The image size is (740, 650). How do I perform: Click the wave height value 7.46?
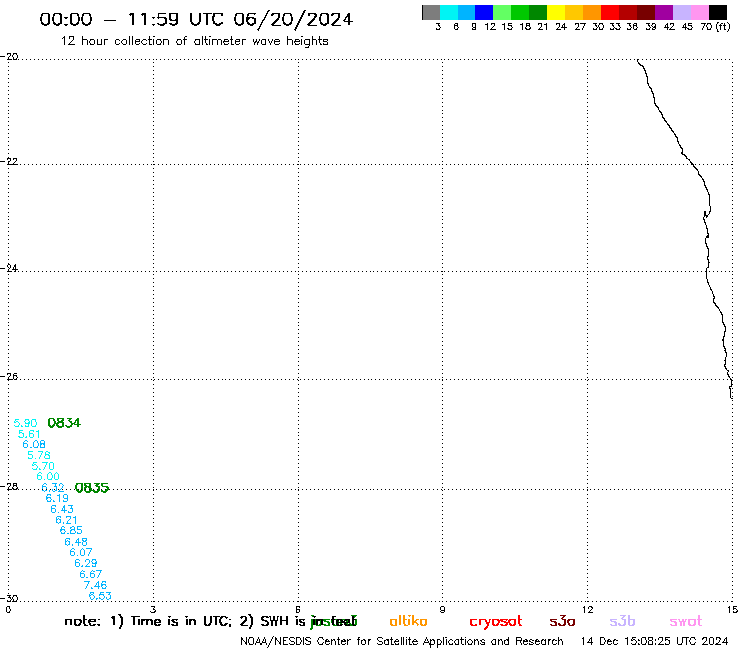point(95,585)
